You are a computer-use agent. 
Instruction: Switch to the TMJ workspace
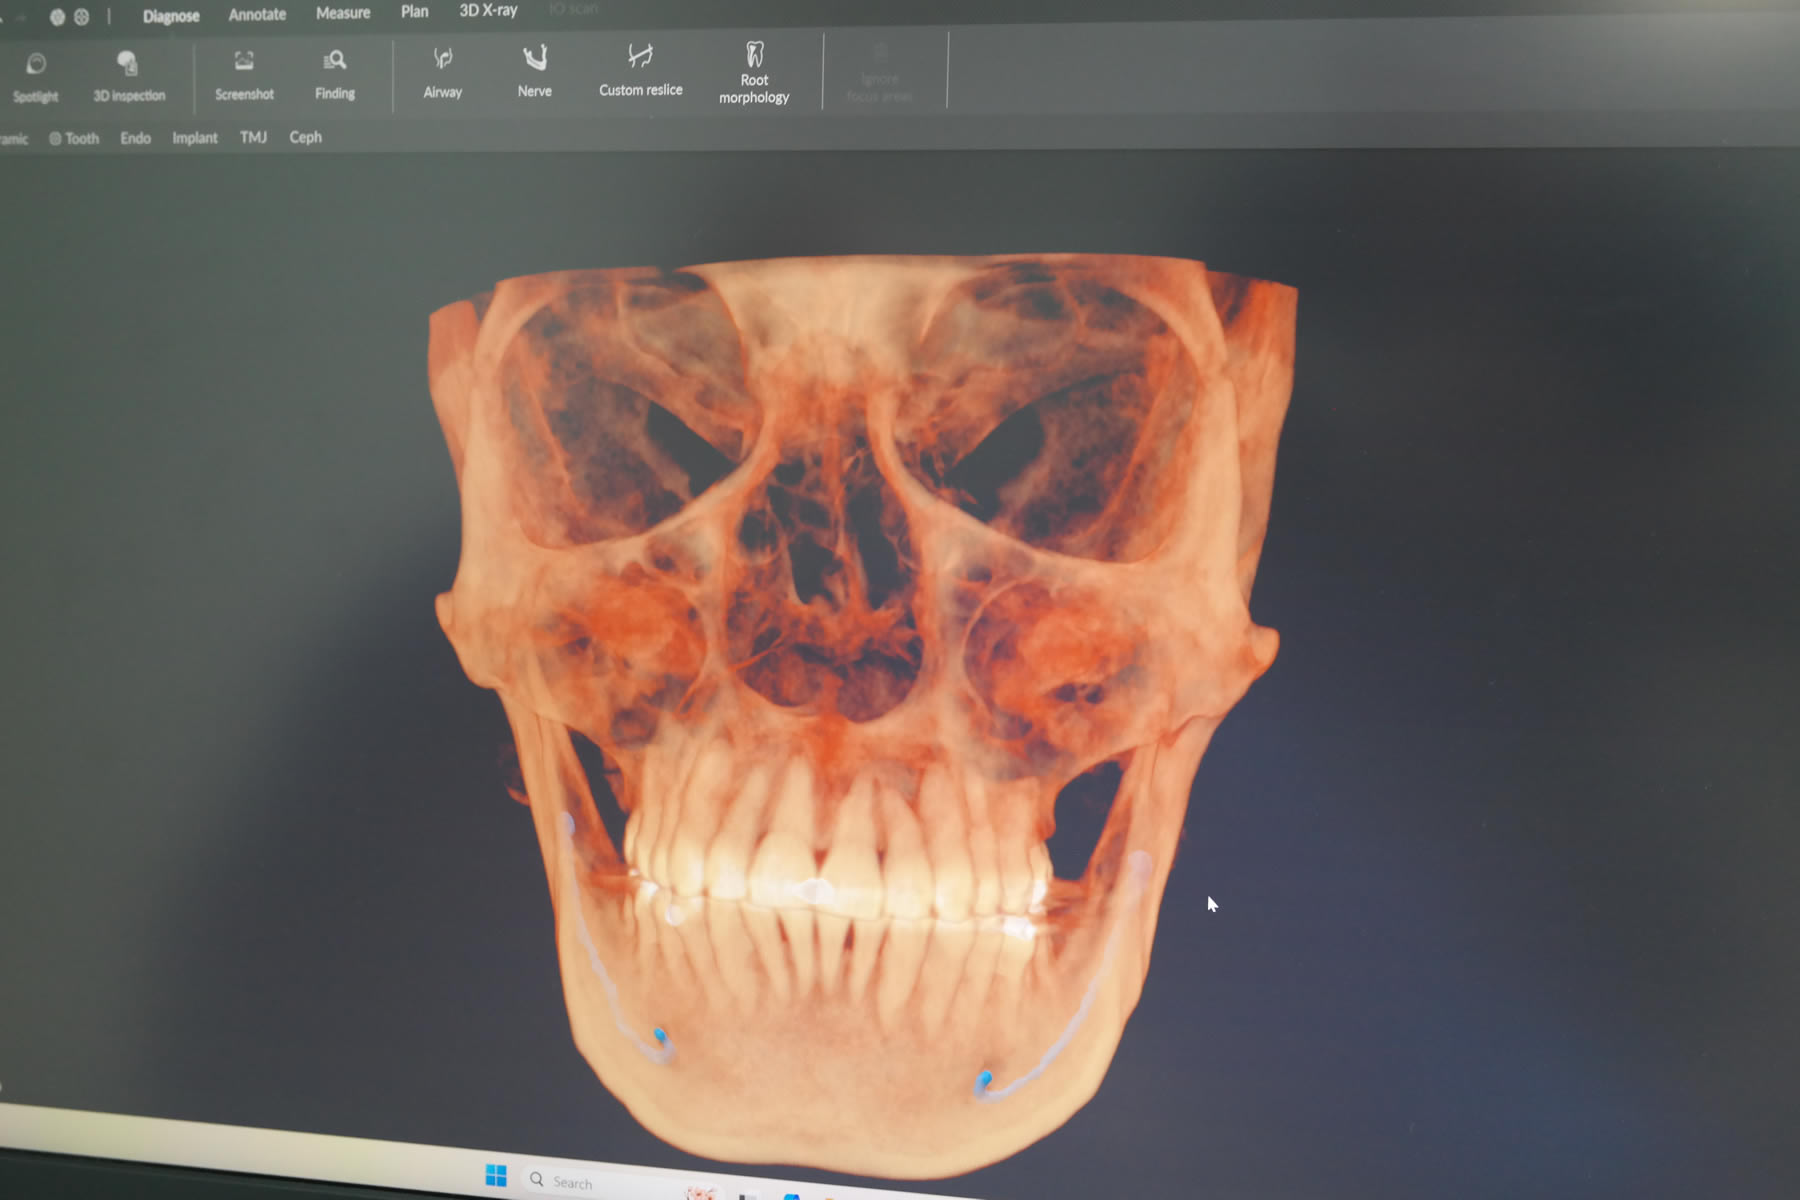(x=253, y=137)
